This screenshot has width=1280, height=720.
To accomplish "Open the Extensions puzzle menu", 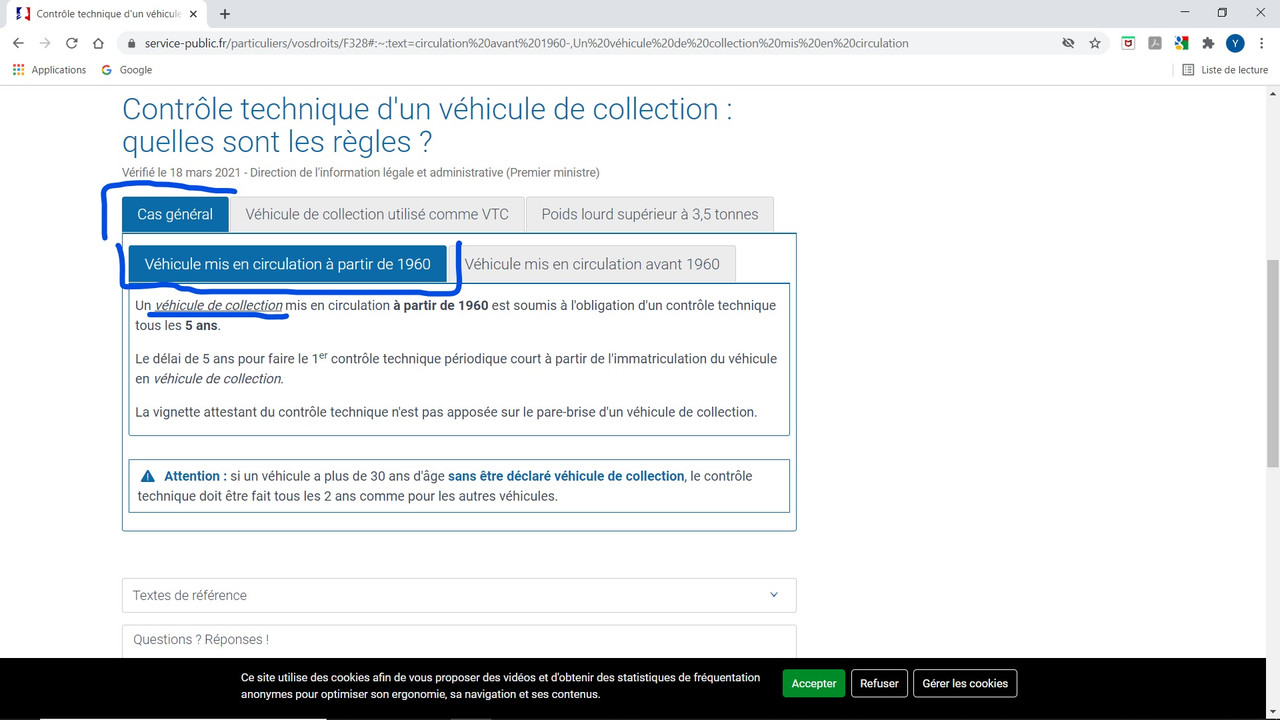I will click(1208, 43).
